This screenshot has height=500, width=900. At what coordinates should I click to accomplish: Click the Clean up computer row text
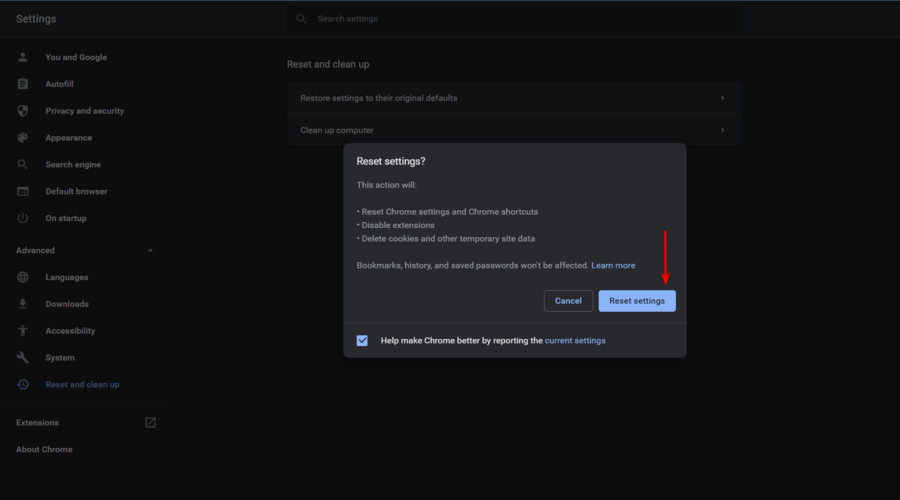pos(337,130)
